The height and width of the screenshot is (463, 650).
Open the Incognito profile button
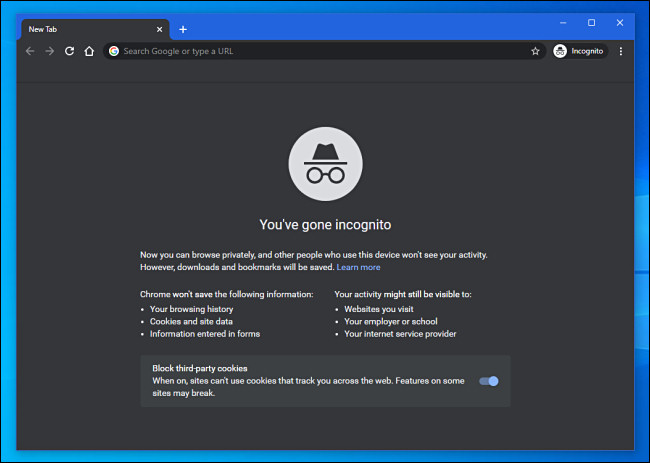[x=579, y=51]
